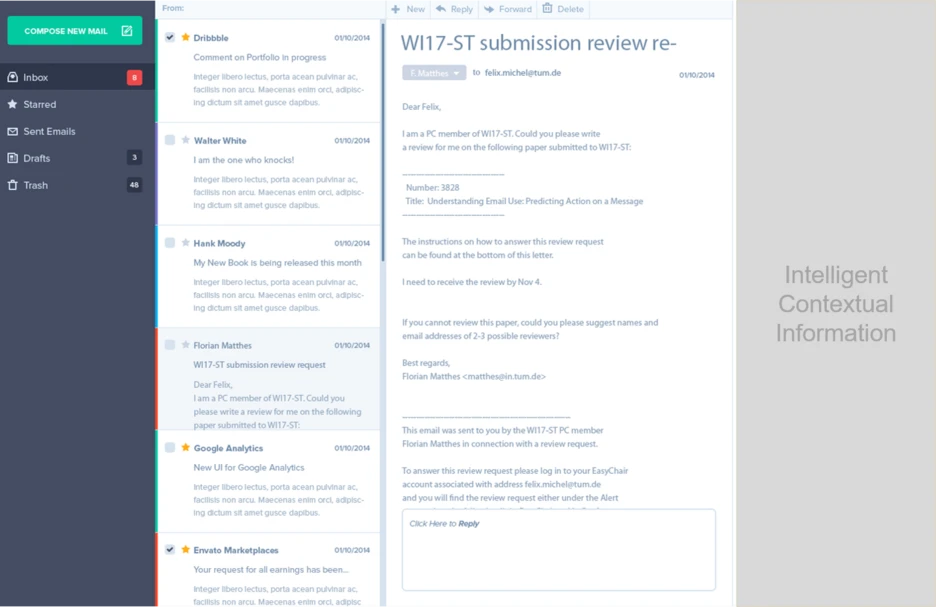
Task: Open the Inbox folder
Action: click(36, 77)
